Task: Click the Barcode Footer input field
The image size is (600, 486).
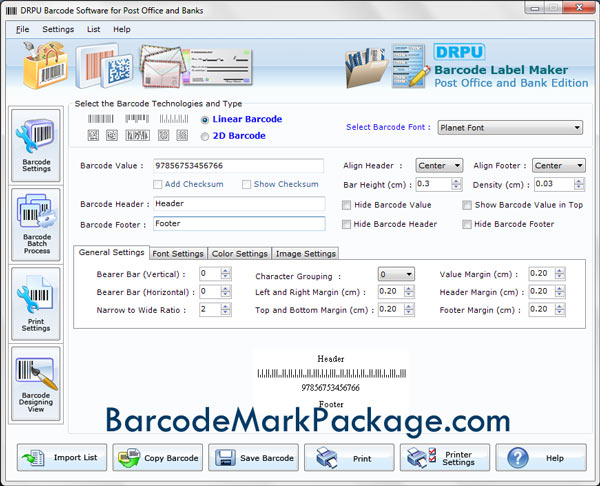Action: pos(239,223)
